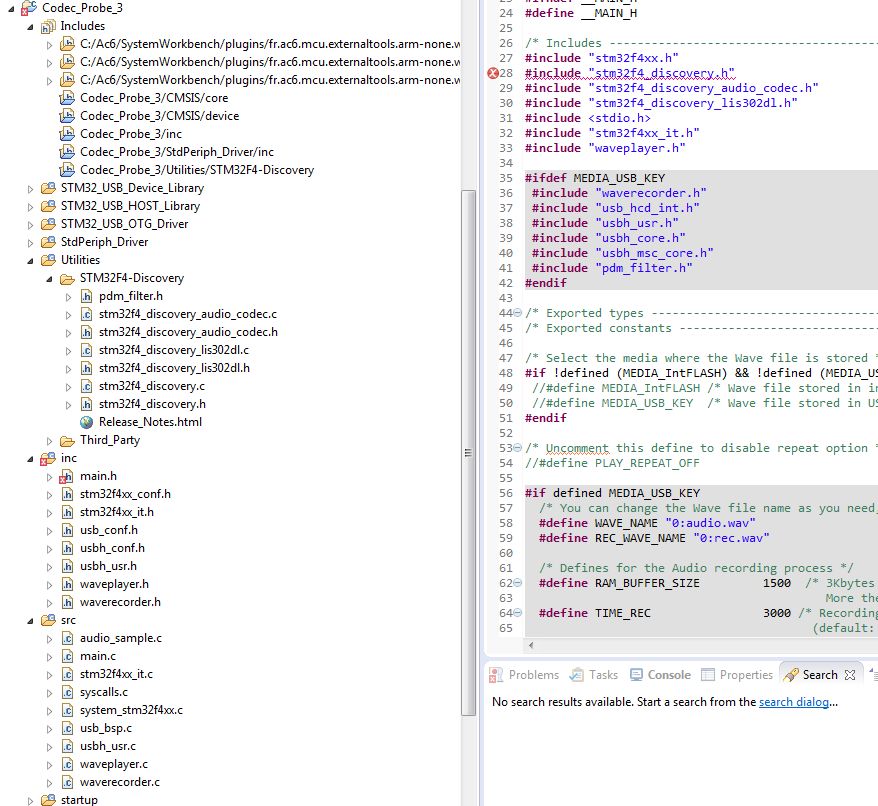Click the Codec_Probe_3 project icon

click(29, 8)
